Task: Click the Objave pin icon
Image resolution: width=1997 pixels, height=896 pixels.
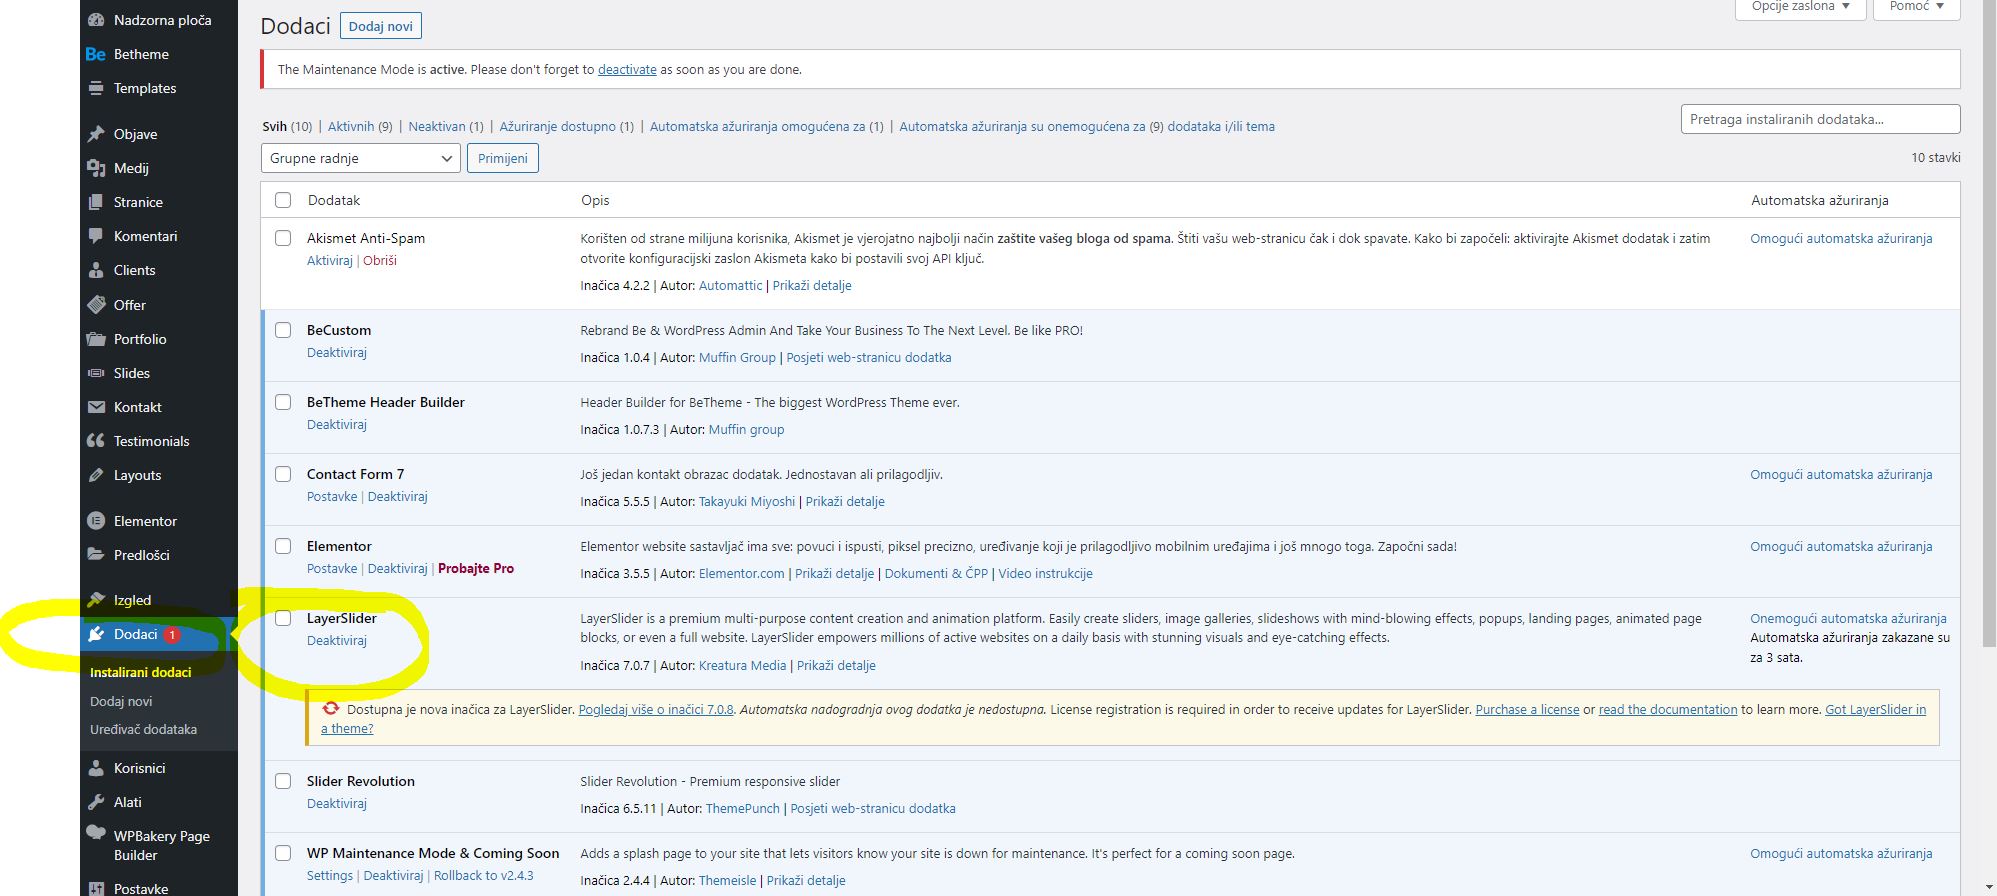Action: pos(96,134)
